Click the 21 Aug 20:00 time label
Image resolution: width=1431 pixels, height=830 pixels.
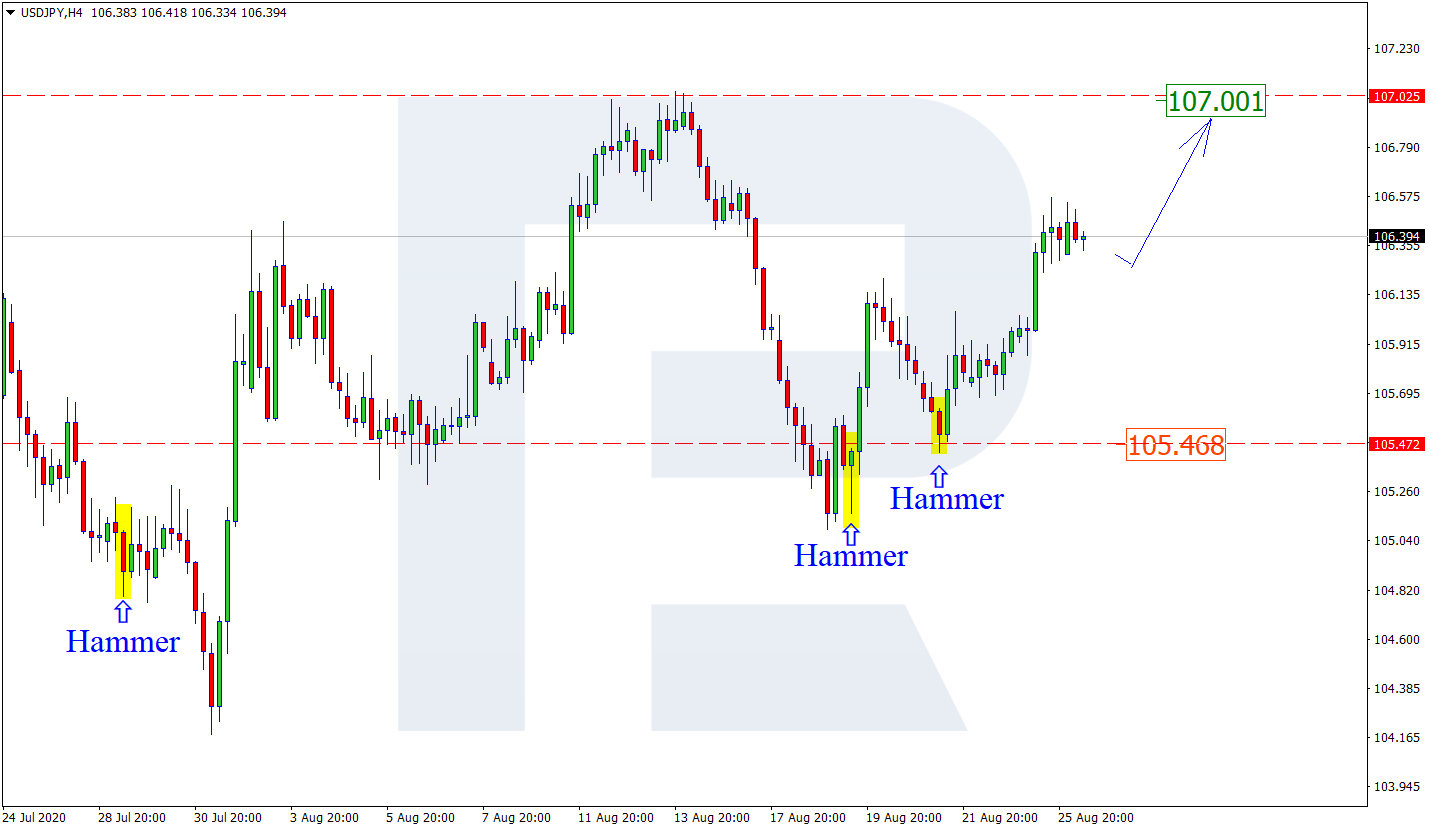[1000, 818]
